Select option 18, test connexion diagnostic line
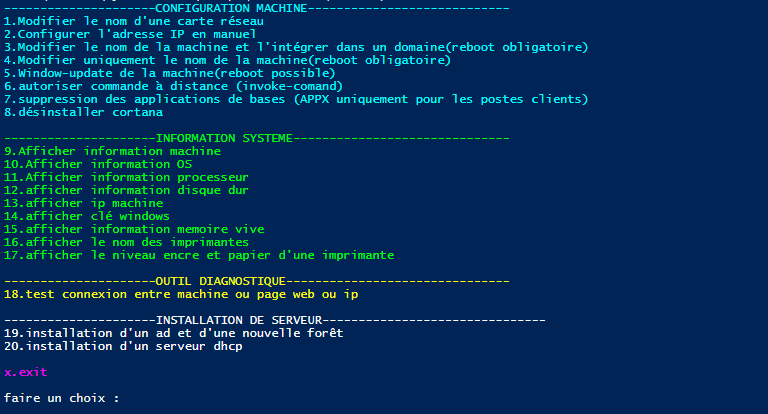 coord(180,294)
